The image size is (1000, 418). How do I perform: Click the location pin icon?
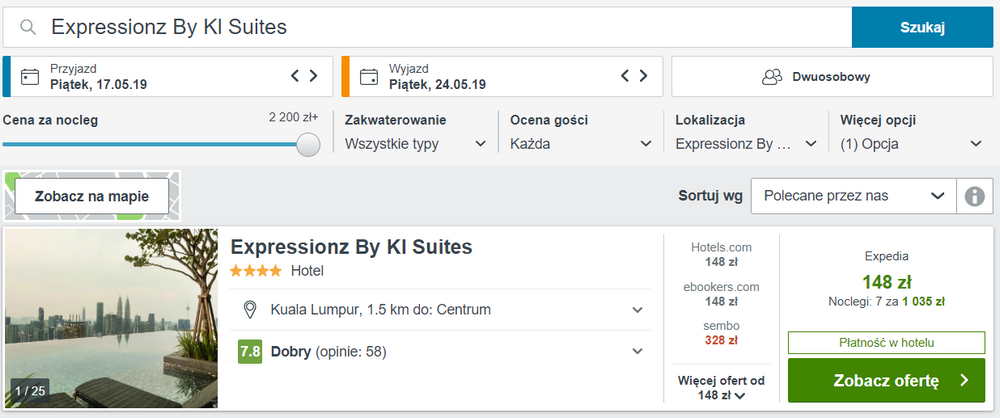[x=251, y=310]
